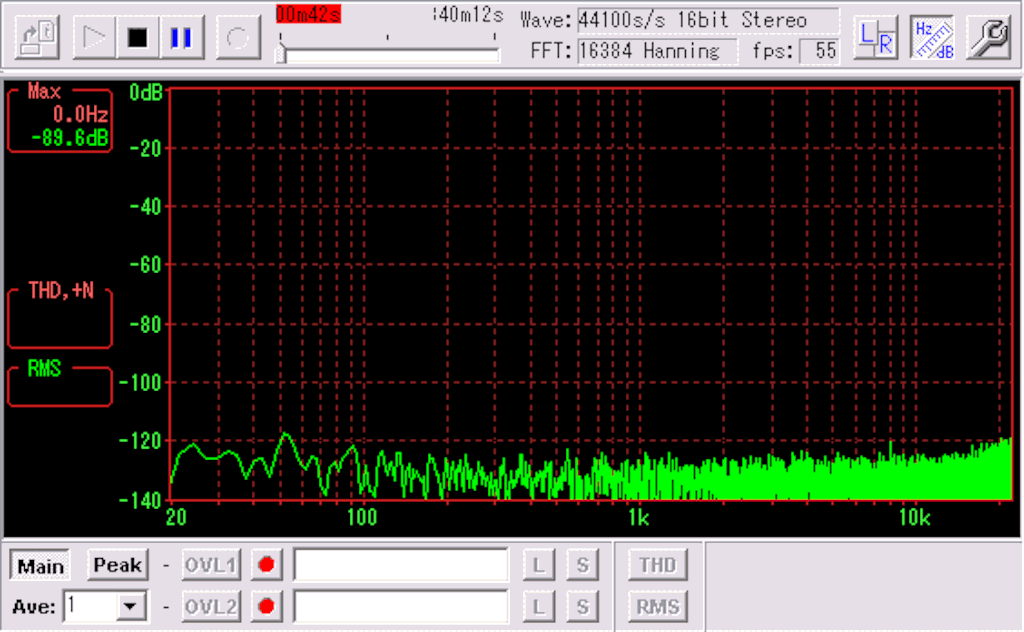Pause playback with the blue pause button
Viewport: 1024px width, 632px height.
pyautogui.click(x=181, y=38)
